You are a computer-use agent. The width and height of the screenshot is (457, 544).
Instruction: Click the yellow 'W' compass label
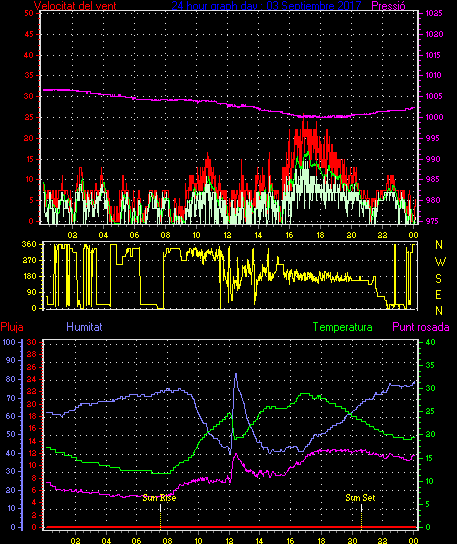click(440, 262)
